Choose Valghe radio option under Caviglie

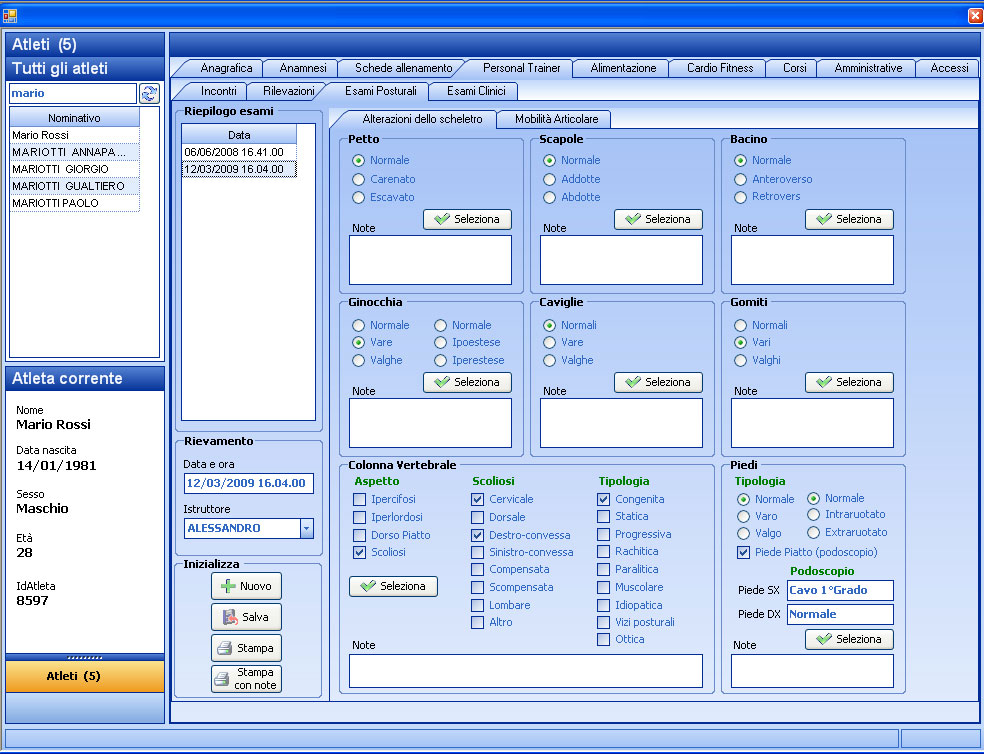point(550,360)
